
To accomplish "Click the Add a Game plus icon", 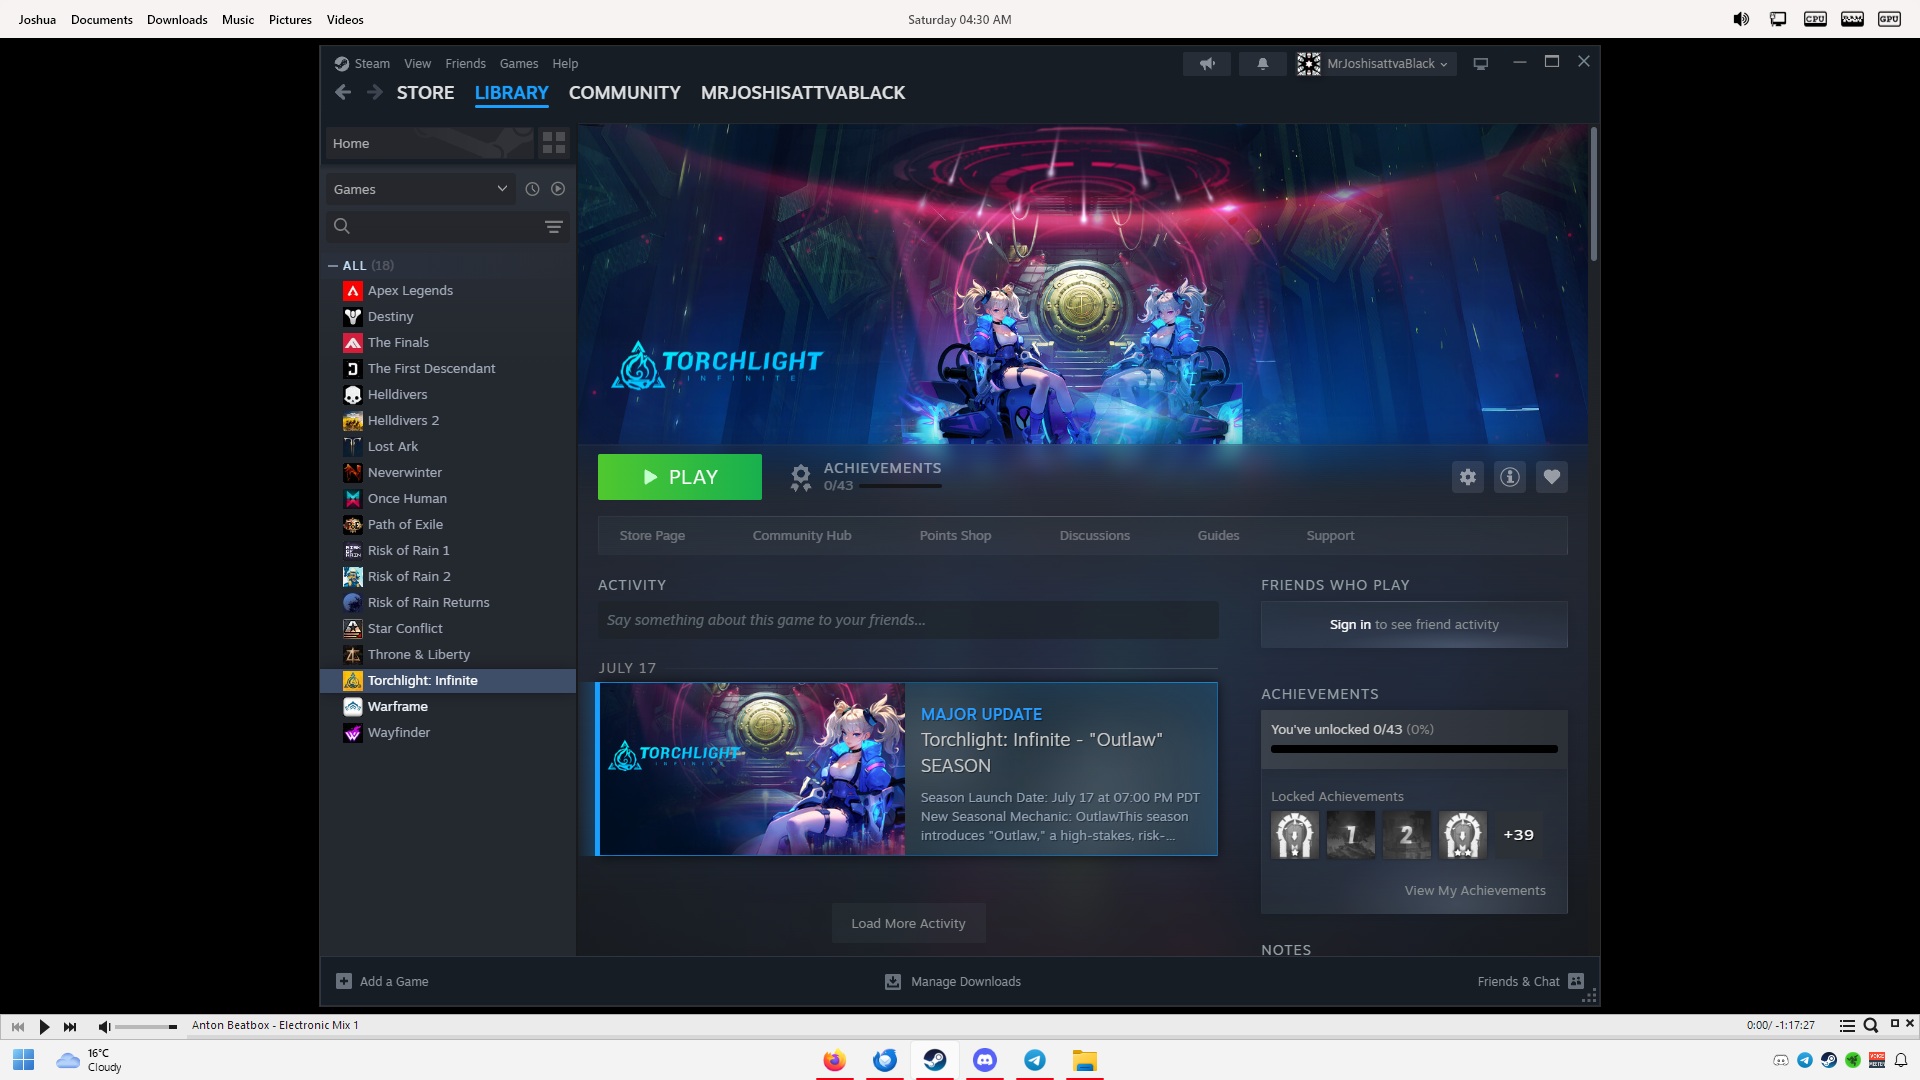I will click(x=344, y=981).
